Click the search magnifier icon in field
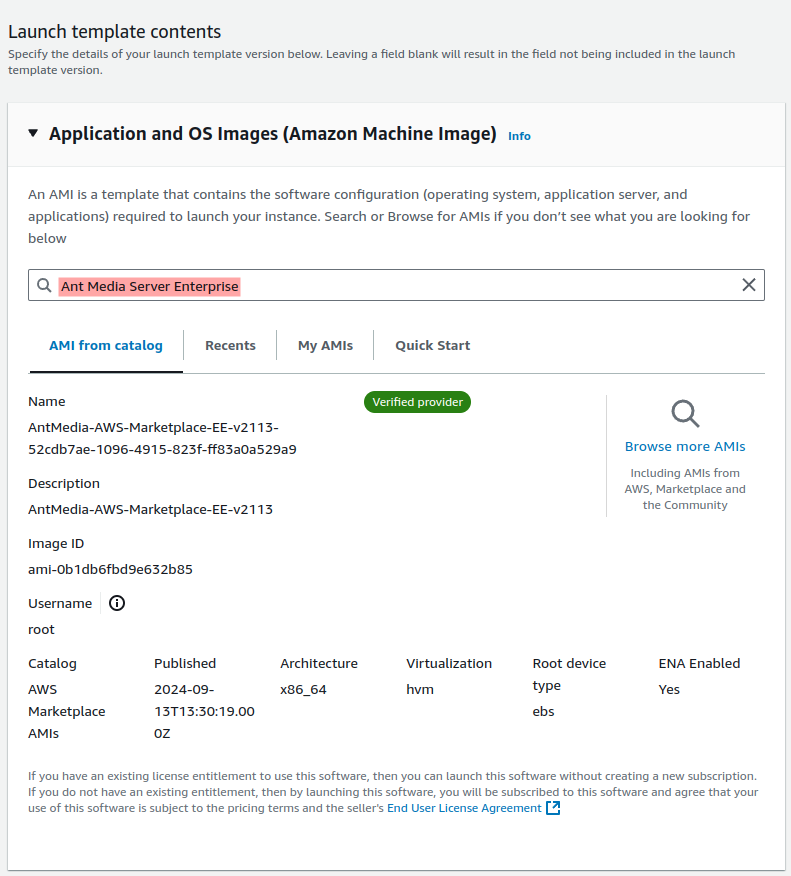 pyautogui.click(x=44, y=285)
